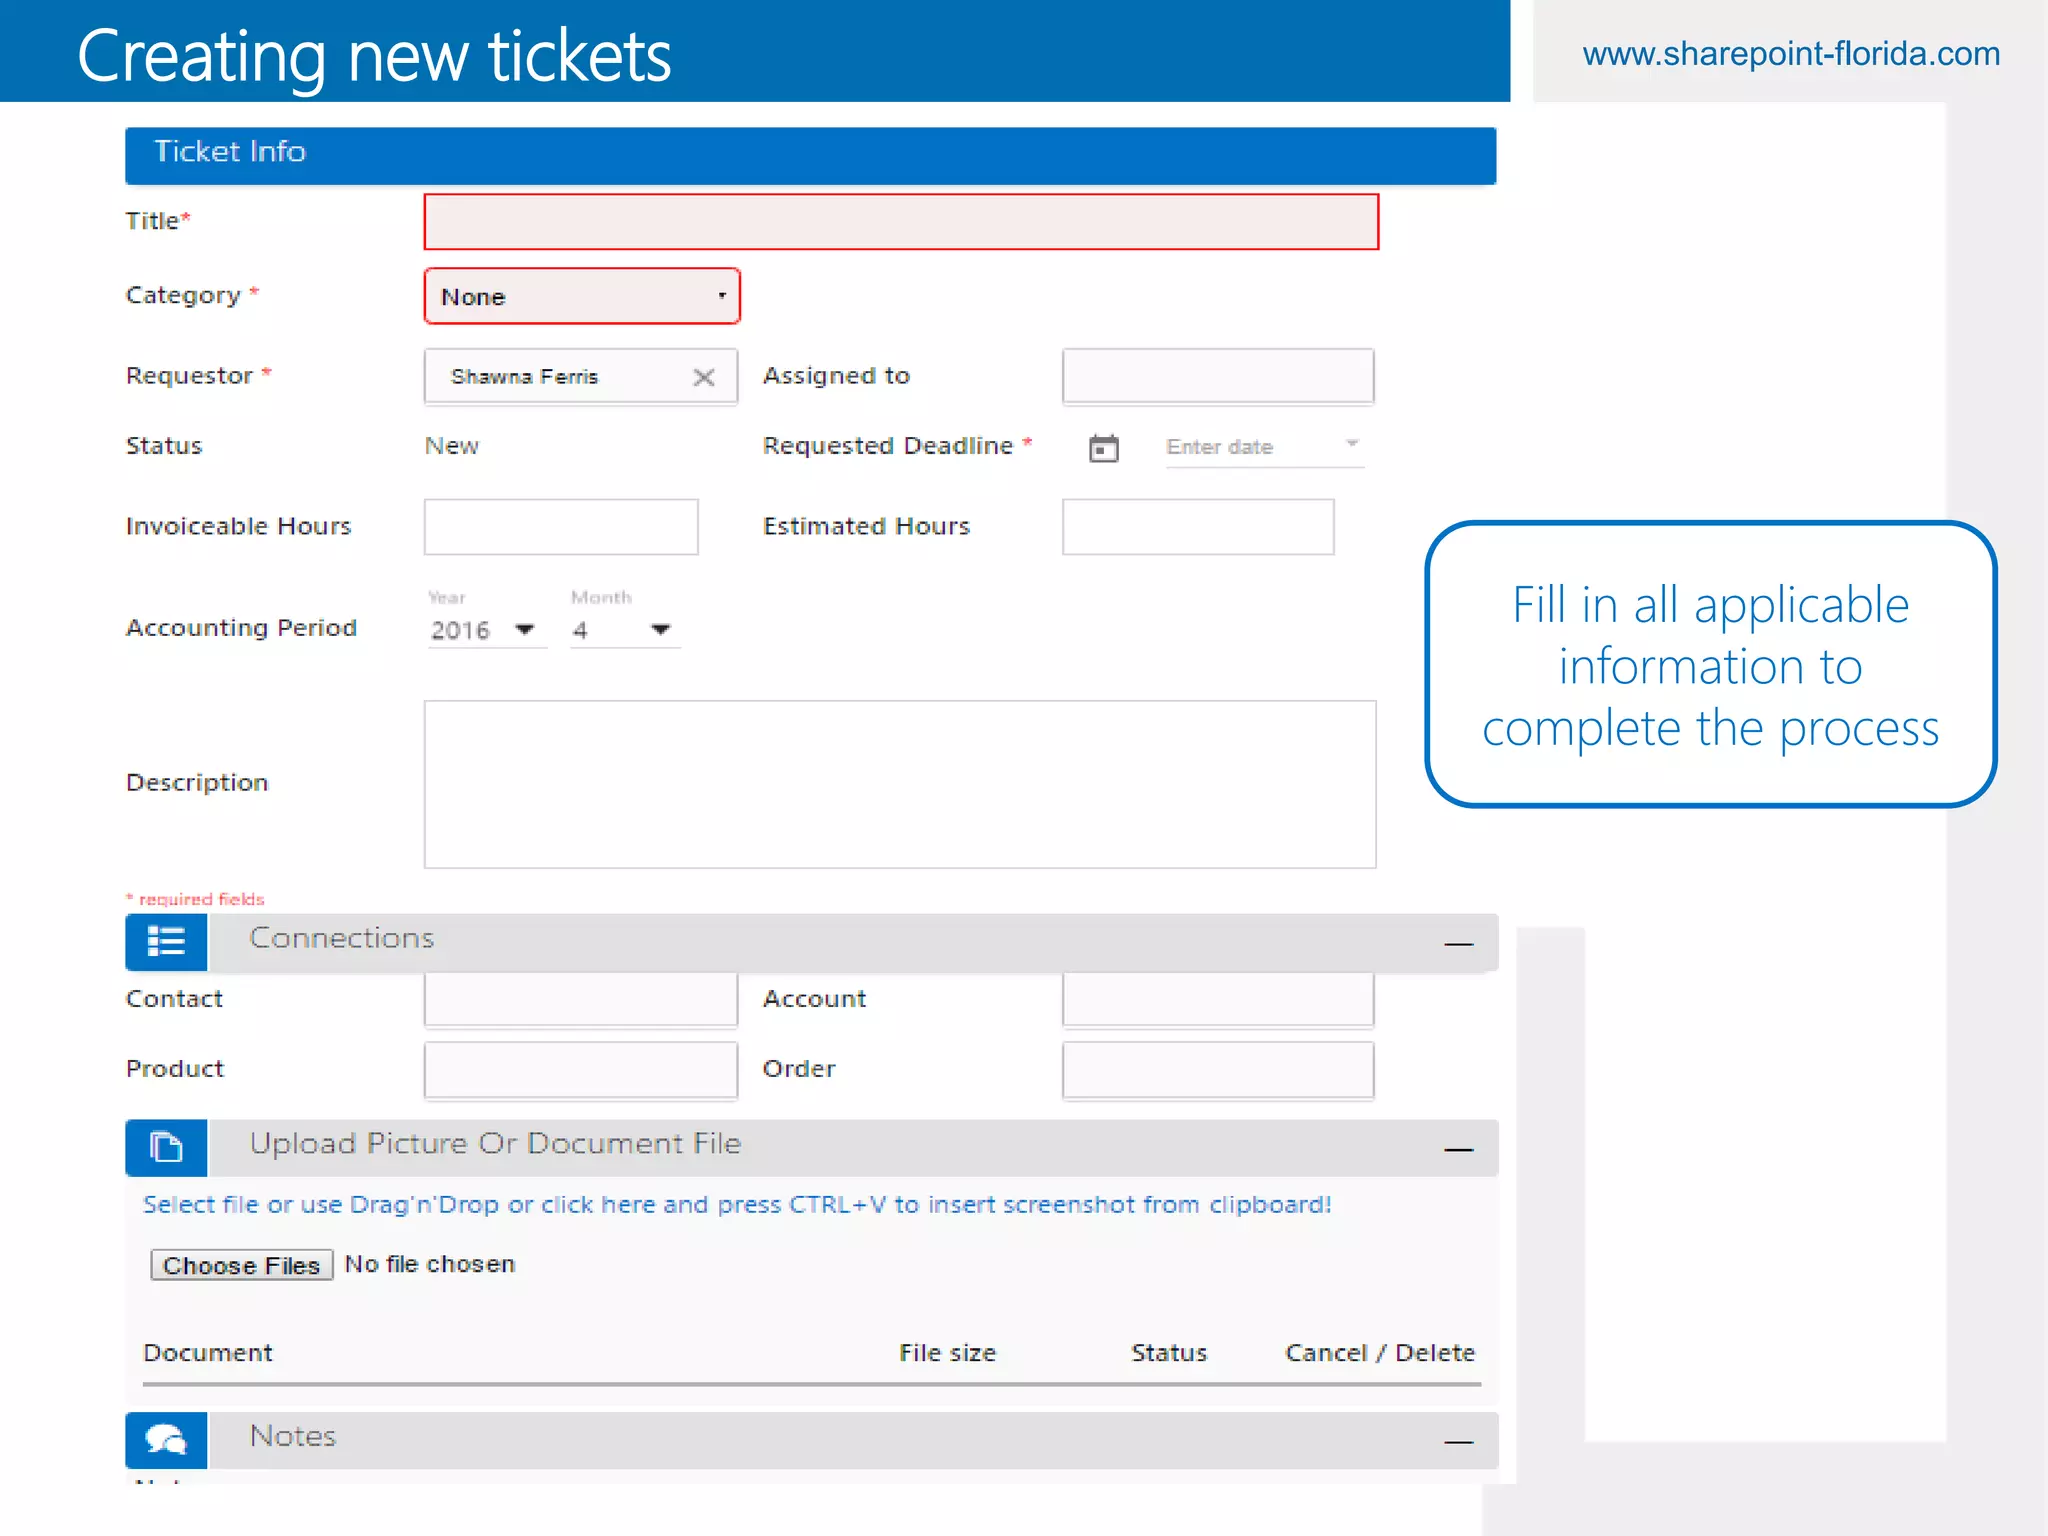This screenshot has width=2048, height=1536.
Task: Open the Accounting Period Year dropdown
Action: pyautogui.click(x=487, y=630)
